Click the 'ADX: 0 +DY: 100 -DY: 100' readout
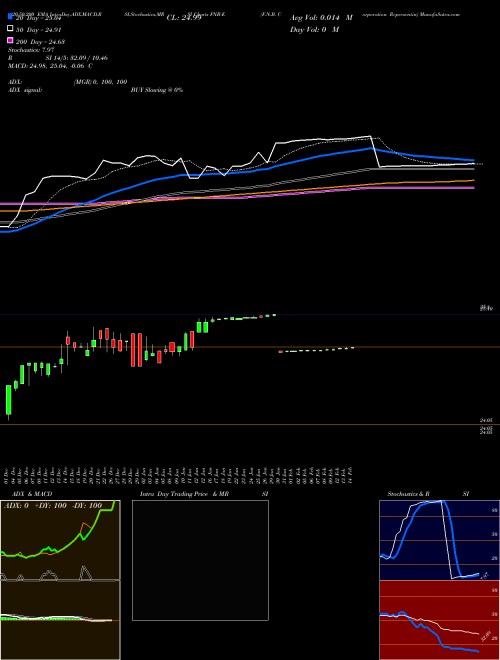This screenshot has height=660, width=500. coord(53,505)
